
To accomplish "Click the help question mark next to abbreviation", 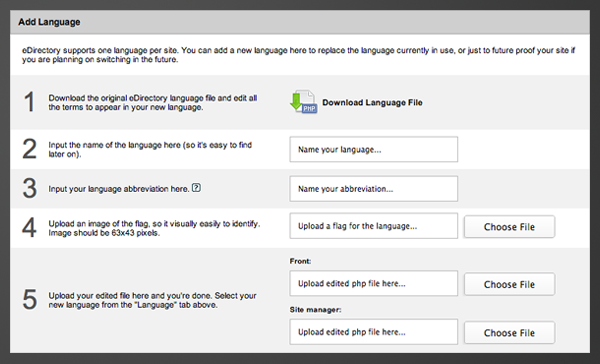I will pos(196,188).
